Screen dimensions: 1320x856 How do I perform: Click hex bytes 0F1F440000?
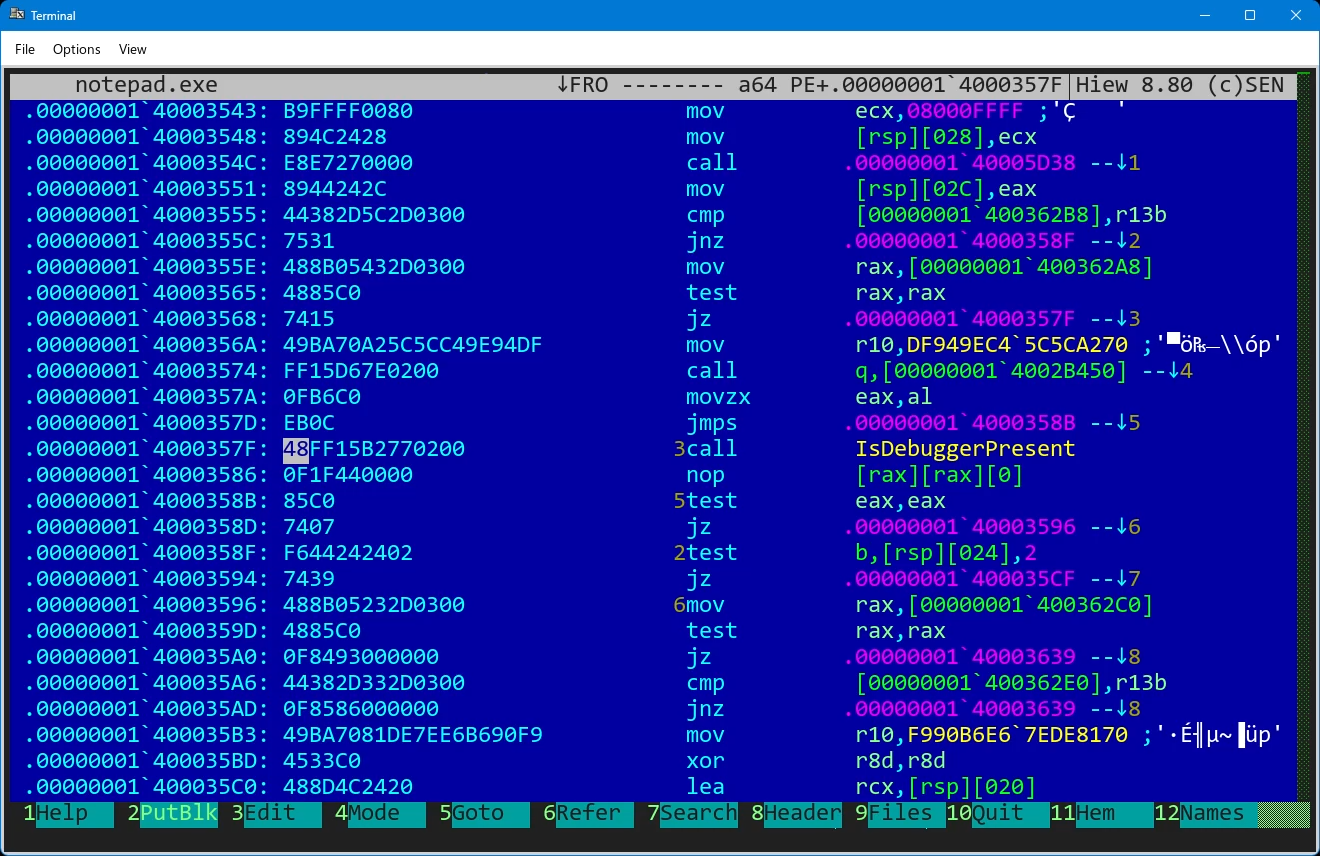[x=348, y=475]
